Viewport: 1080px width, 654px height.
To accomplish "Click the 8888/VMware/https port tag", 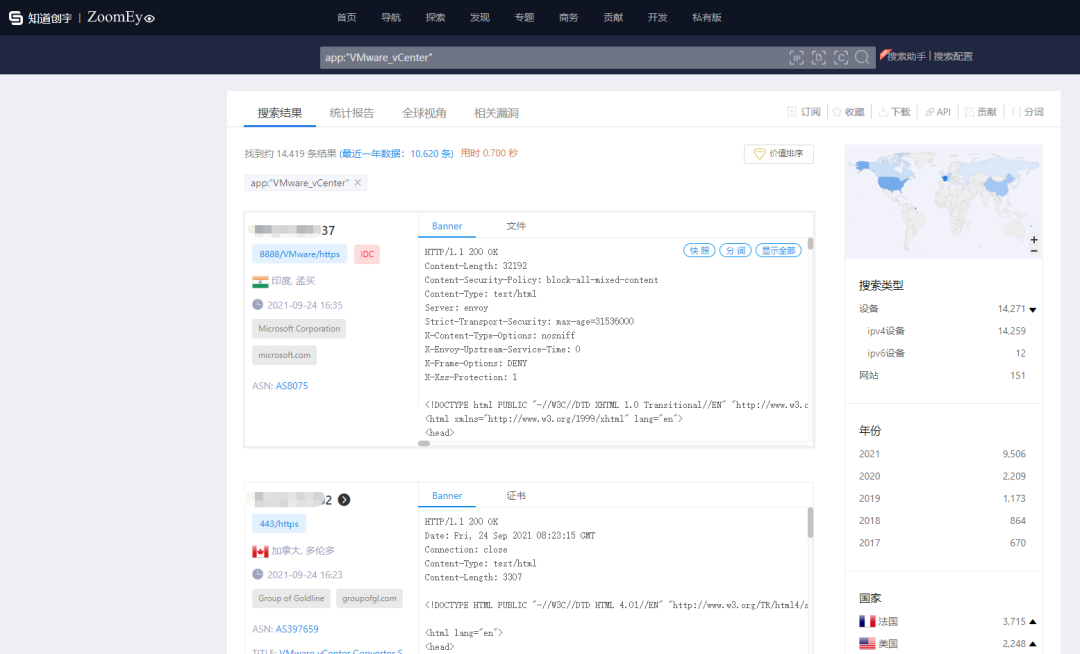I will click(300, 254).
